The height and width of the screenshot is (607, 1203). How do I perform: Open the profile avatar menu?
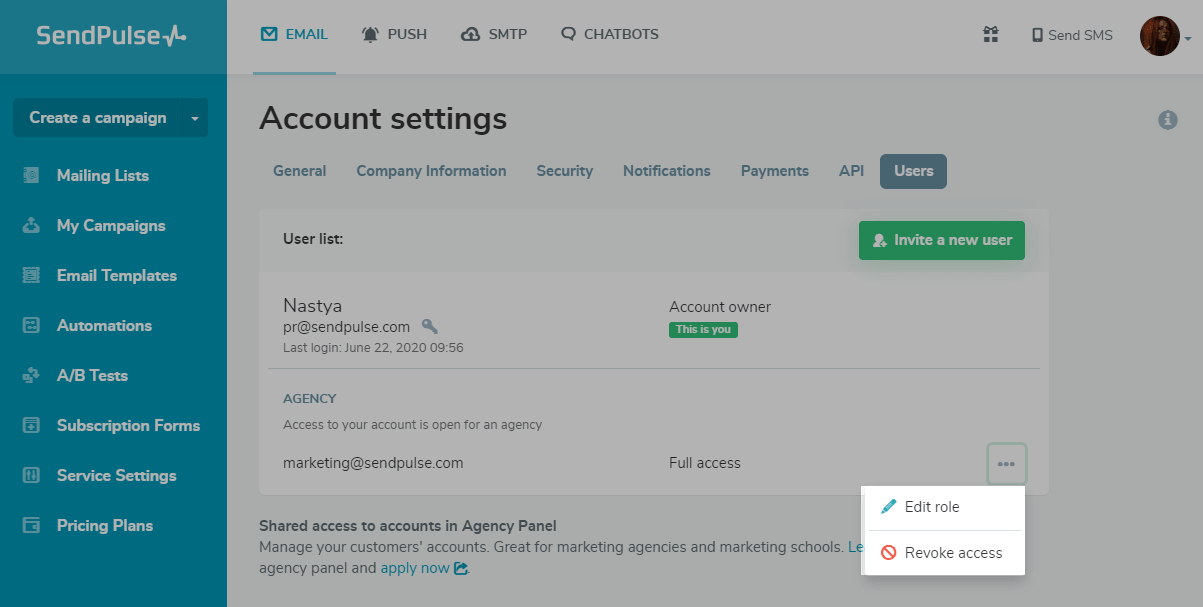click(x=1161, y=36)
